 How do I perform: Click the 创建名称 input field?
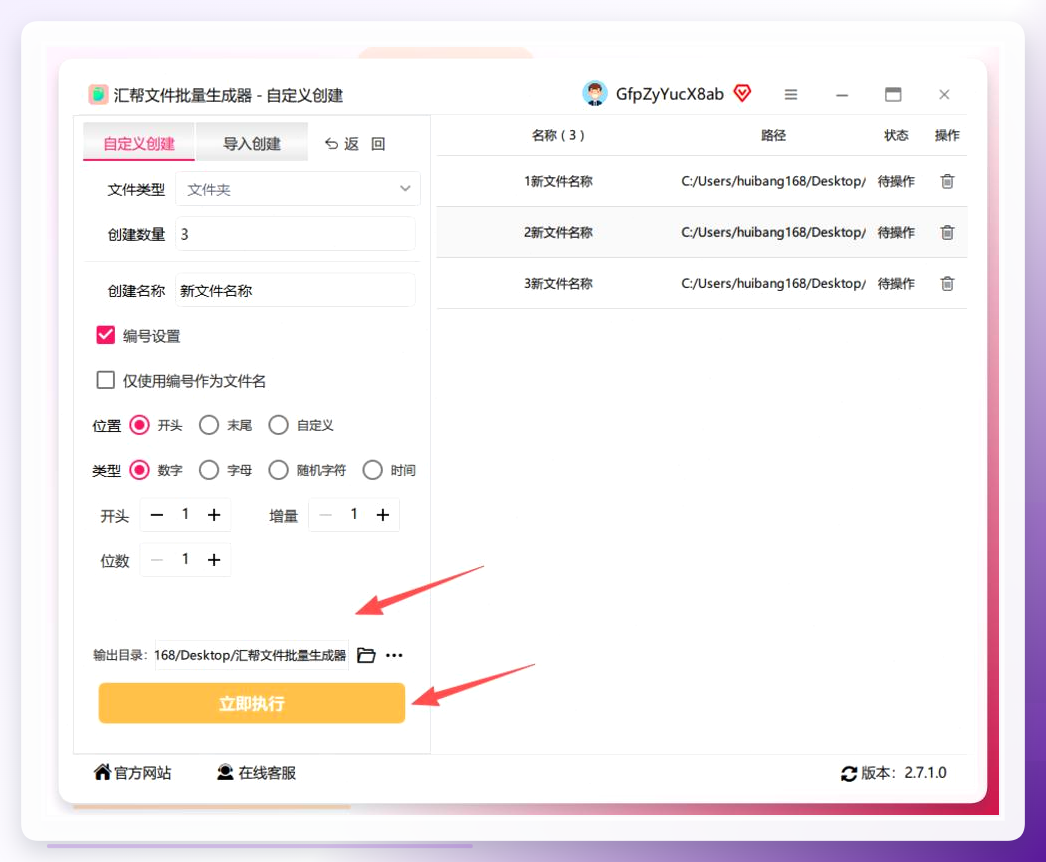pyautogui.click(x=295, y=290)
